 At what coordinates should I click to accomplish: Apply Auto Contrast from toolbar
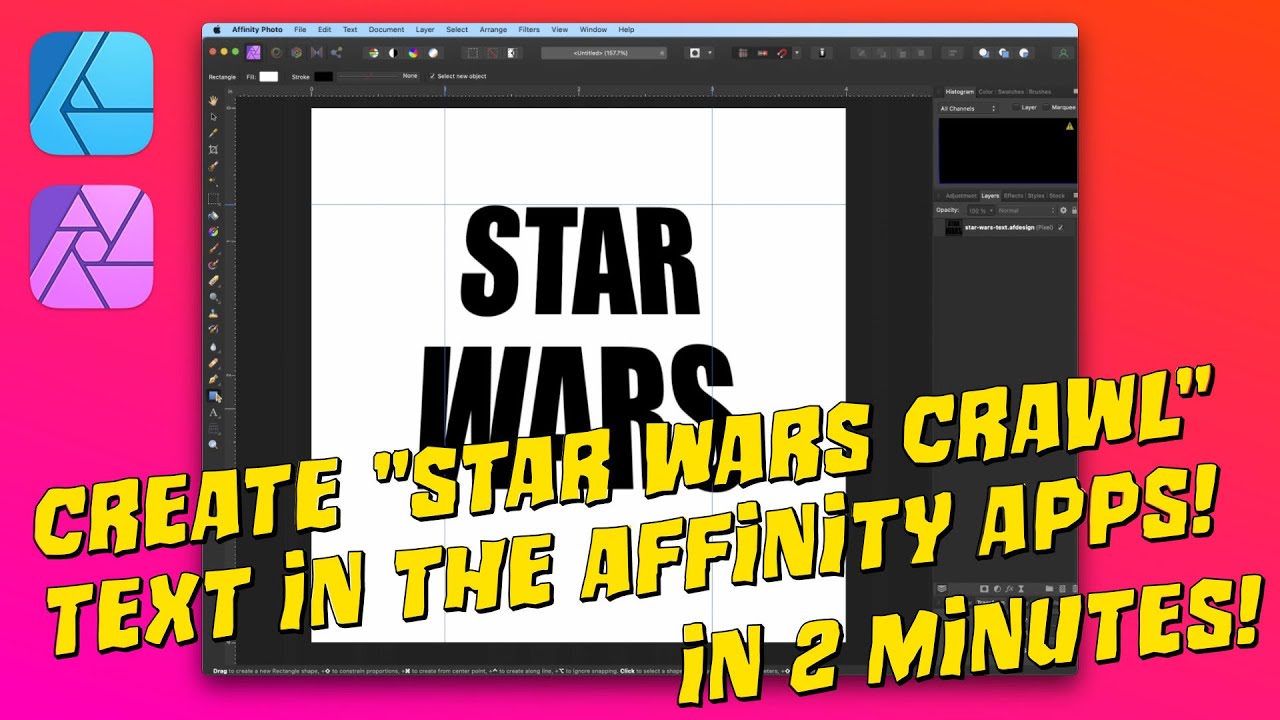(x=393, y=52)
